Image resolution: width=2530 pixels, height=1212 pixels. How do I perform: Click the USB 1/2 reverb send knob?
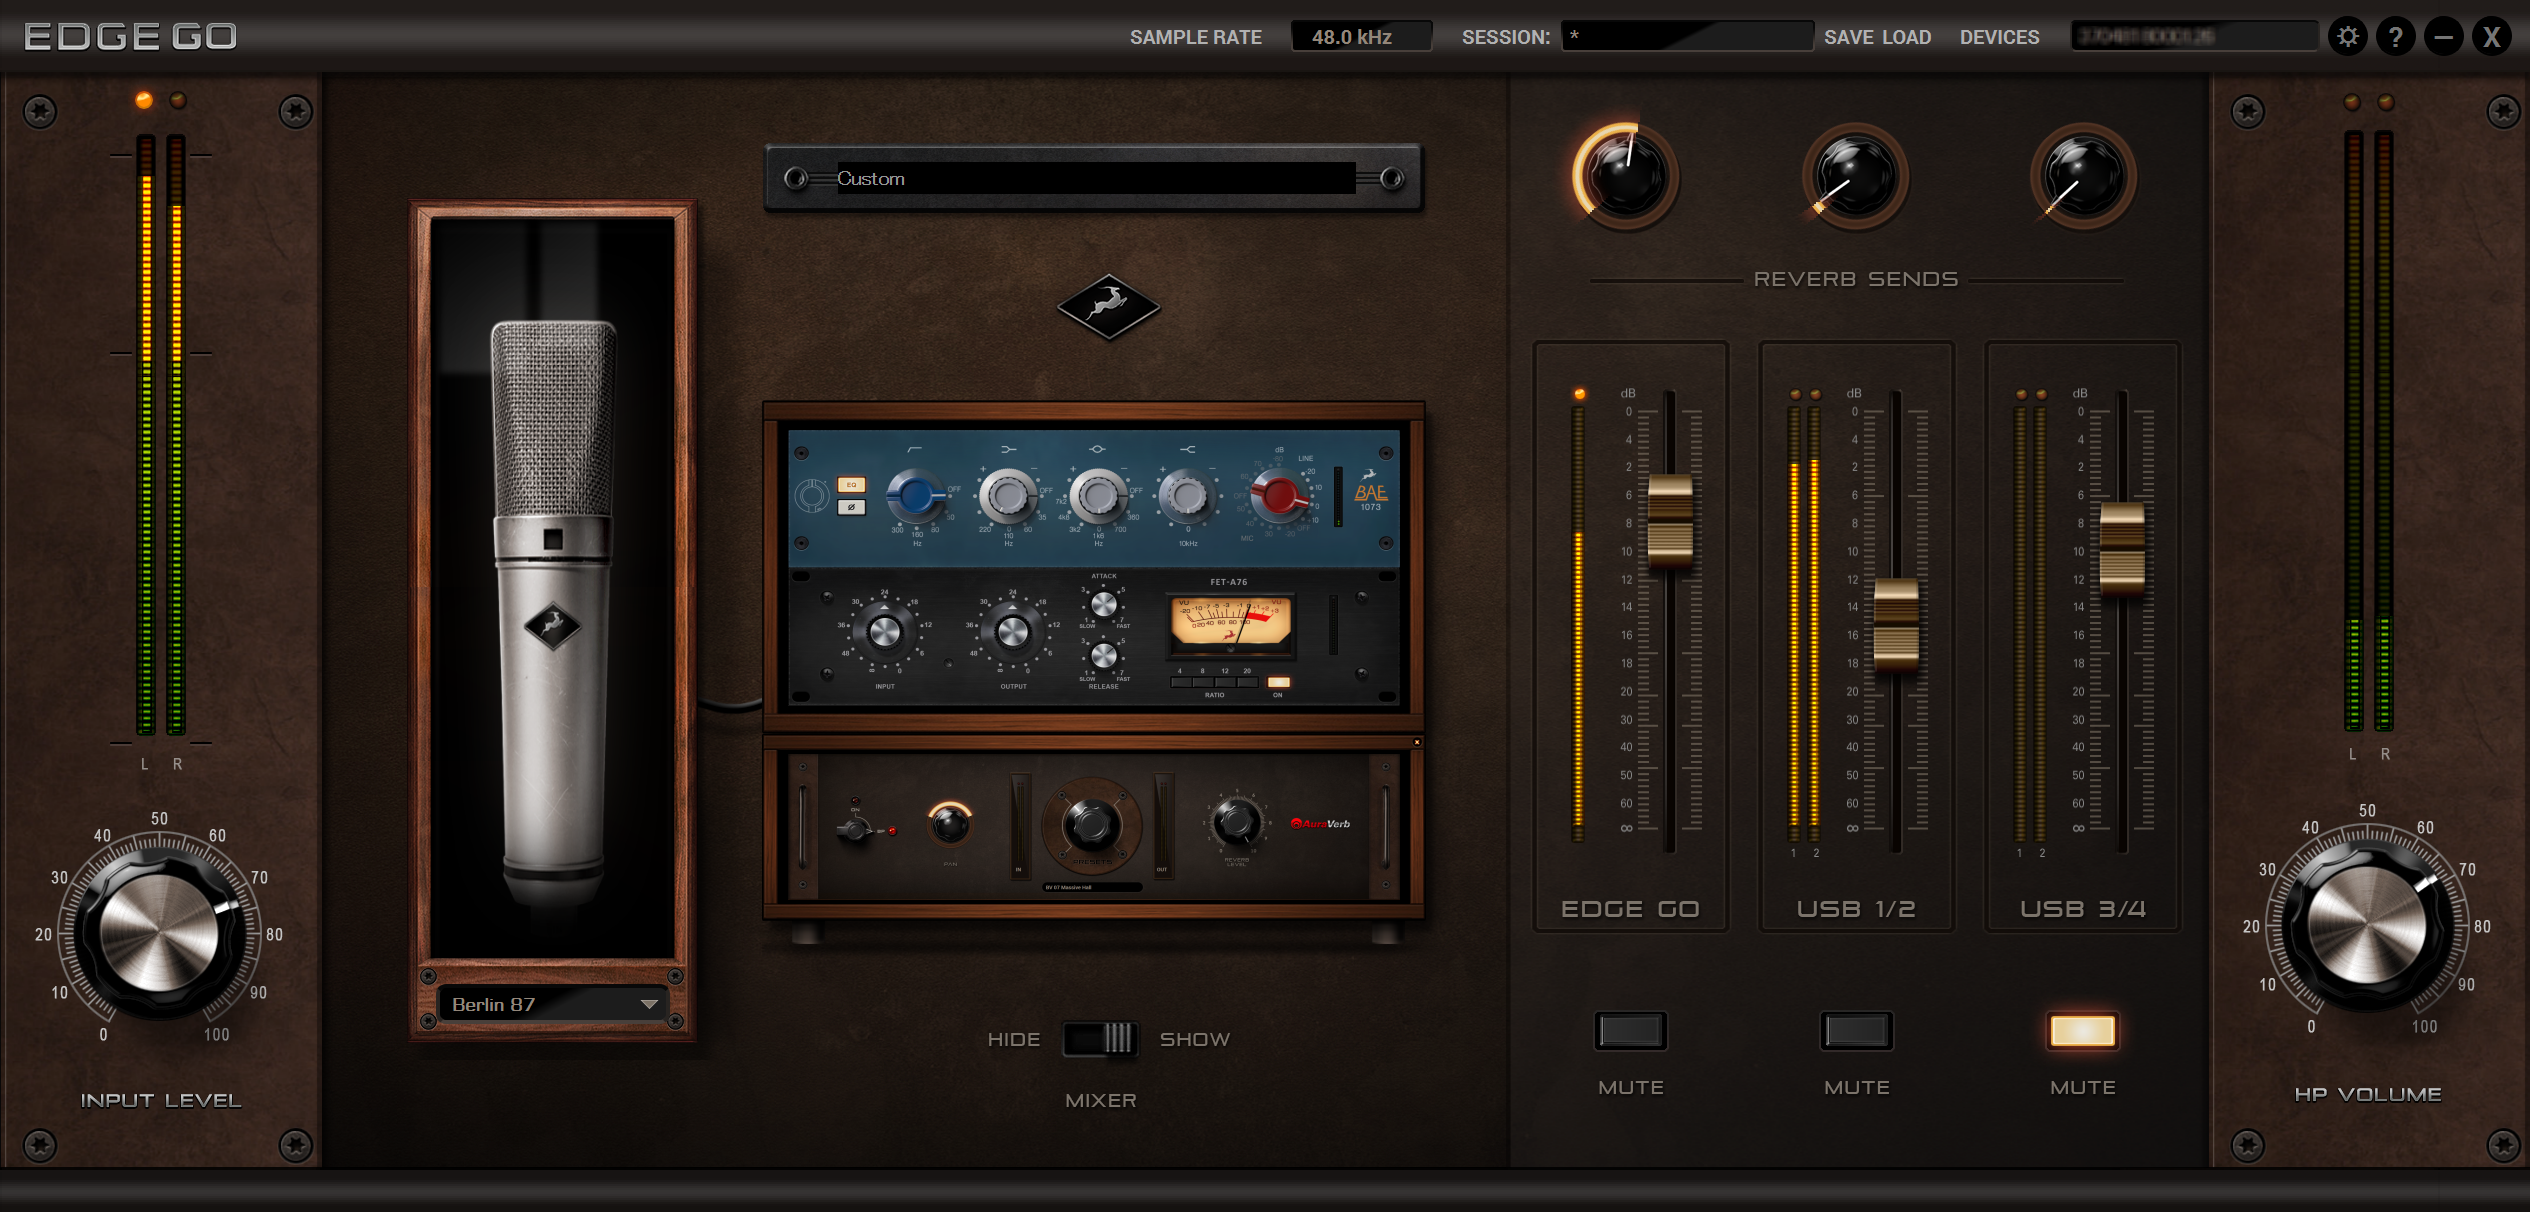point(1856,177)
